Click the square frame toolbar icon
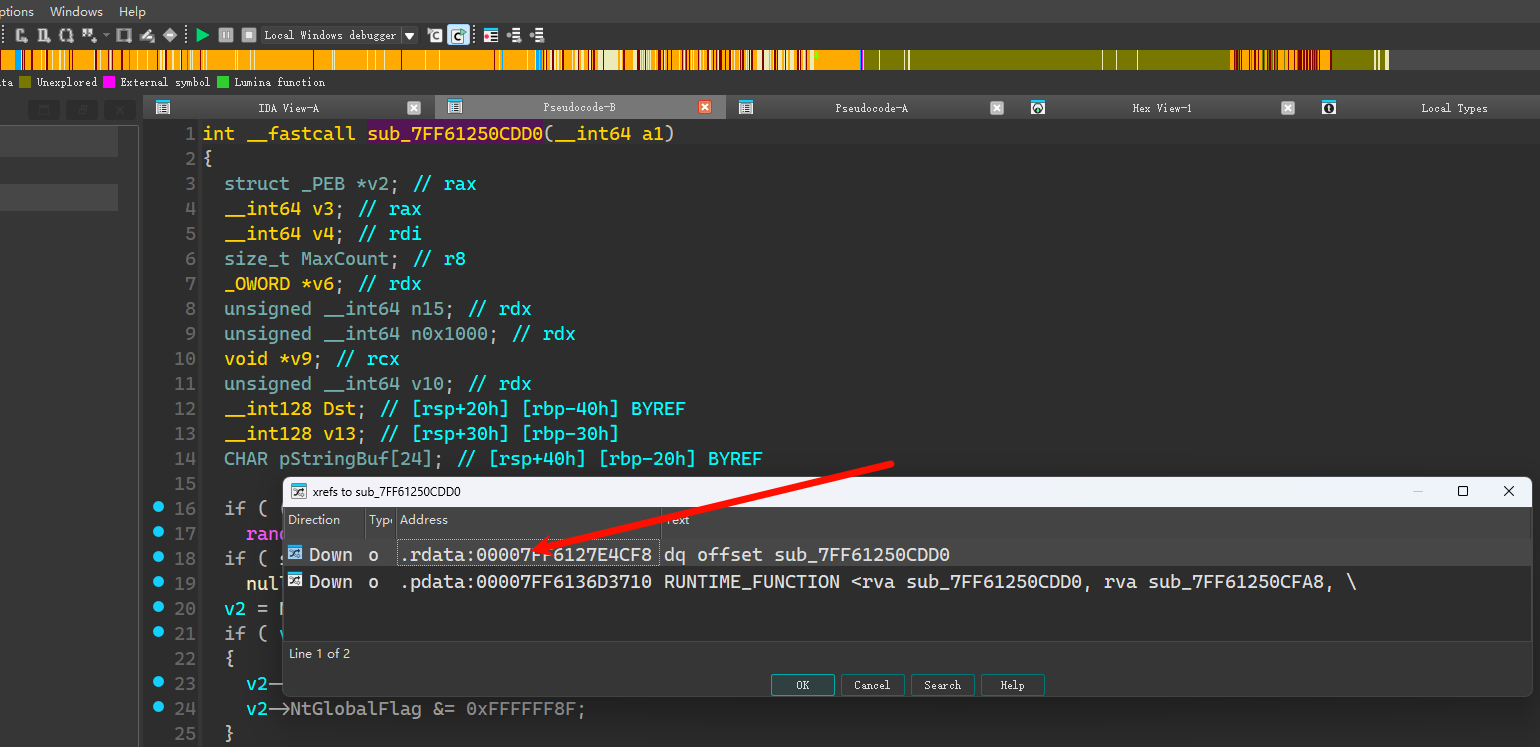This screenshot has height=747, width=1540. [x=123, y=35]
